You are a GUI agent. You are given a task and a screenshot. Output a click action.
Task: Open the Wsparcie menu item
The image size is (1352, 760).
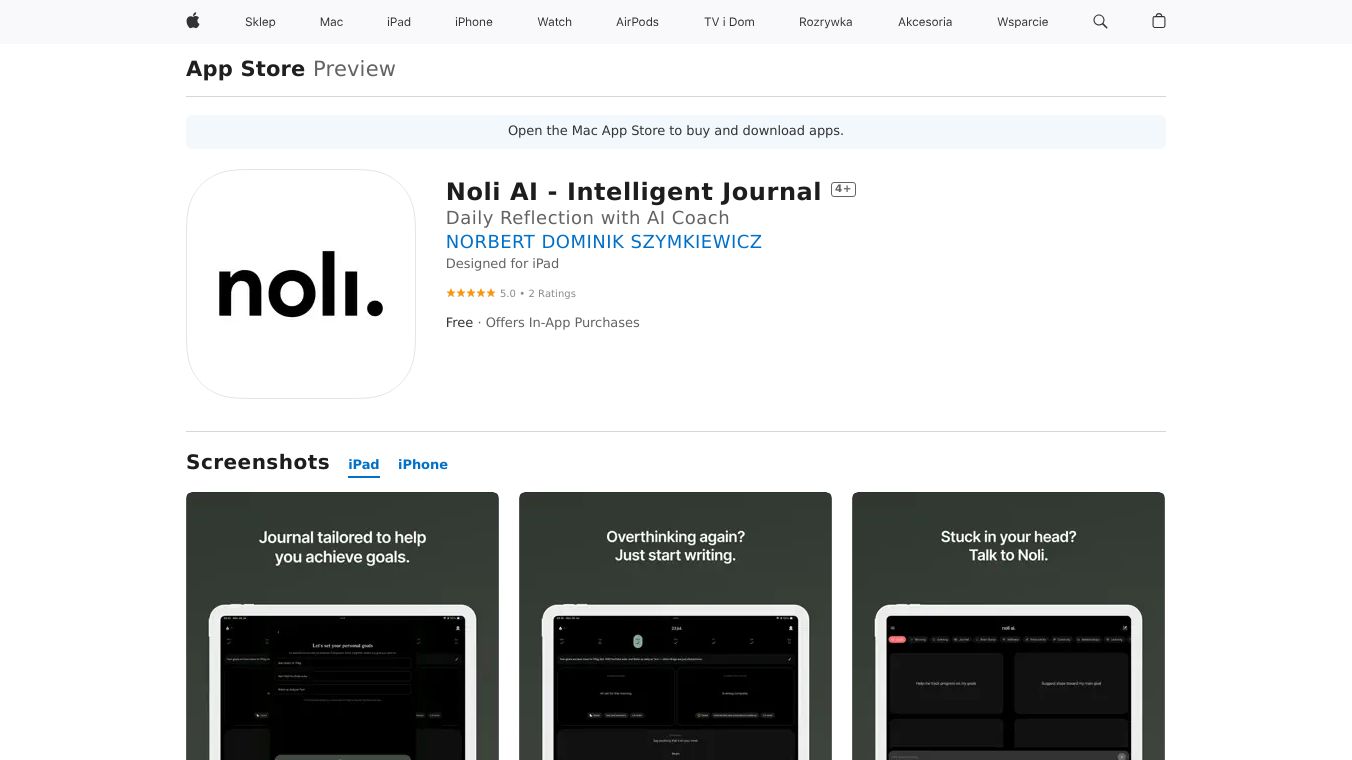tap(1022, 22)
